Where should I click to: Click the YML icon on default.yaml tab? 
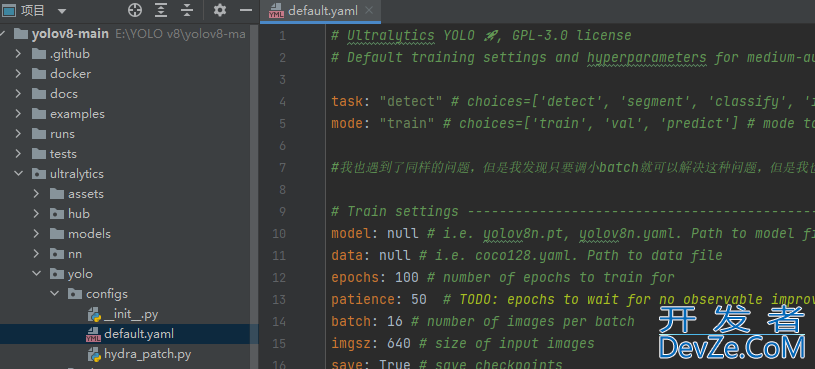click(276, 11)
